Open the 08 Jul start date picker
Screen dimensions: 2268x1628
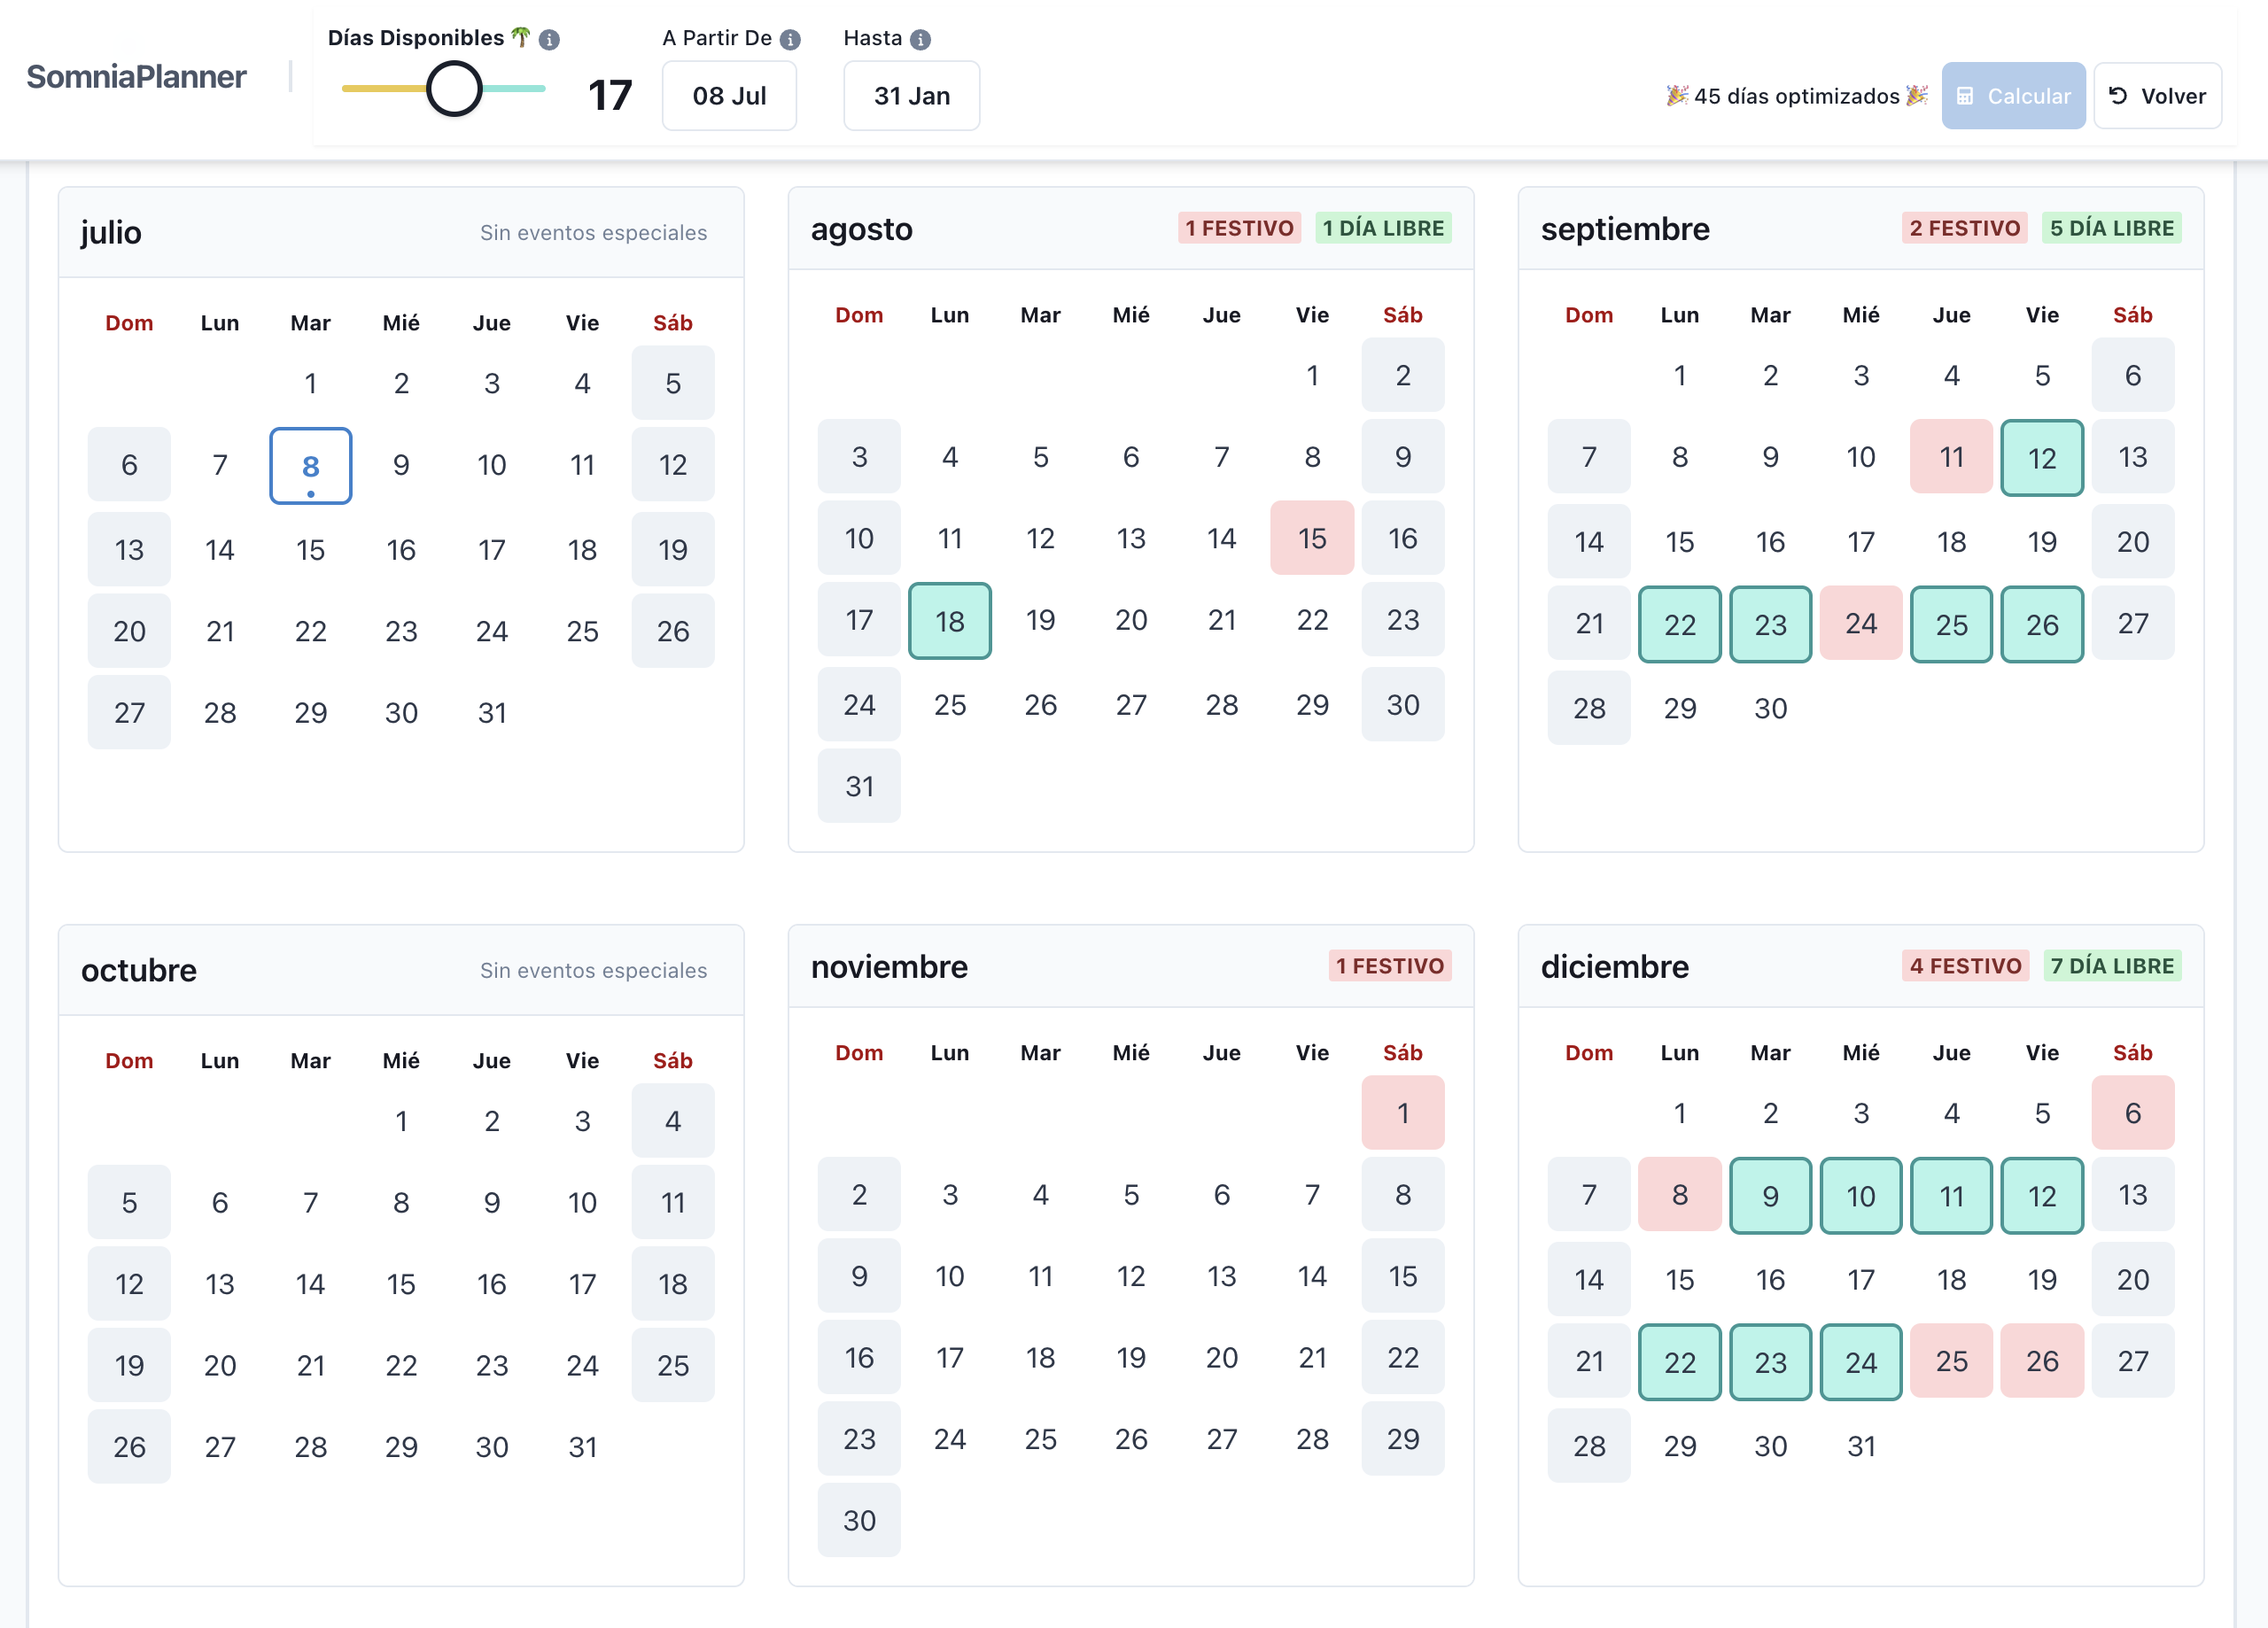729,96
